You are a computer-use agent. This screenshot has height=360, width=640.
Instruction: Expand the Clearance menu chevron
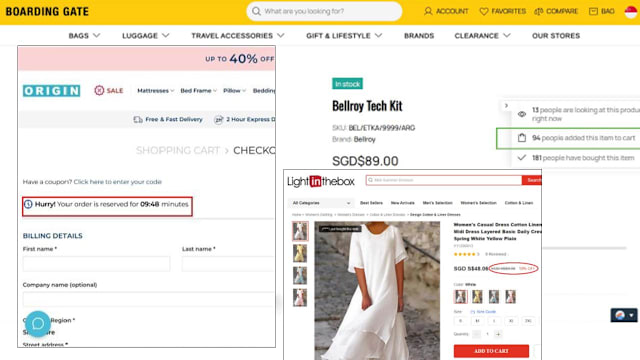(507, 36)
